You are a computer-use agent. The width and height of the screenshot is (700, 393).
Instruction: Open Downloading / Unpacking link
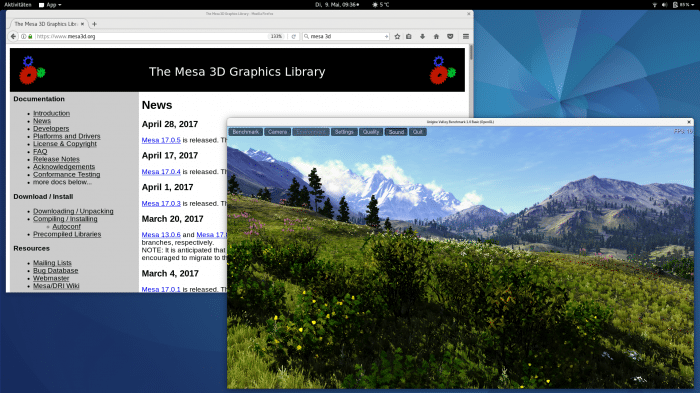[x=73, y=211]
